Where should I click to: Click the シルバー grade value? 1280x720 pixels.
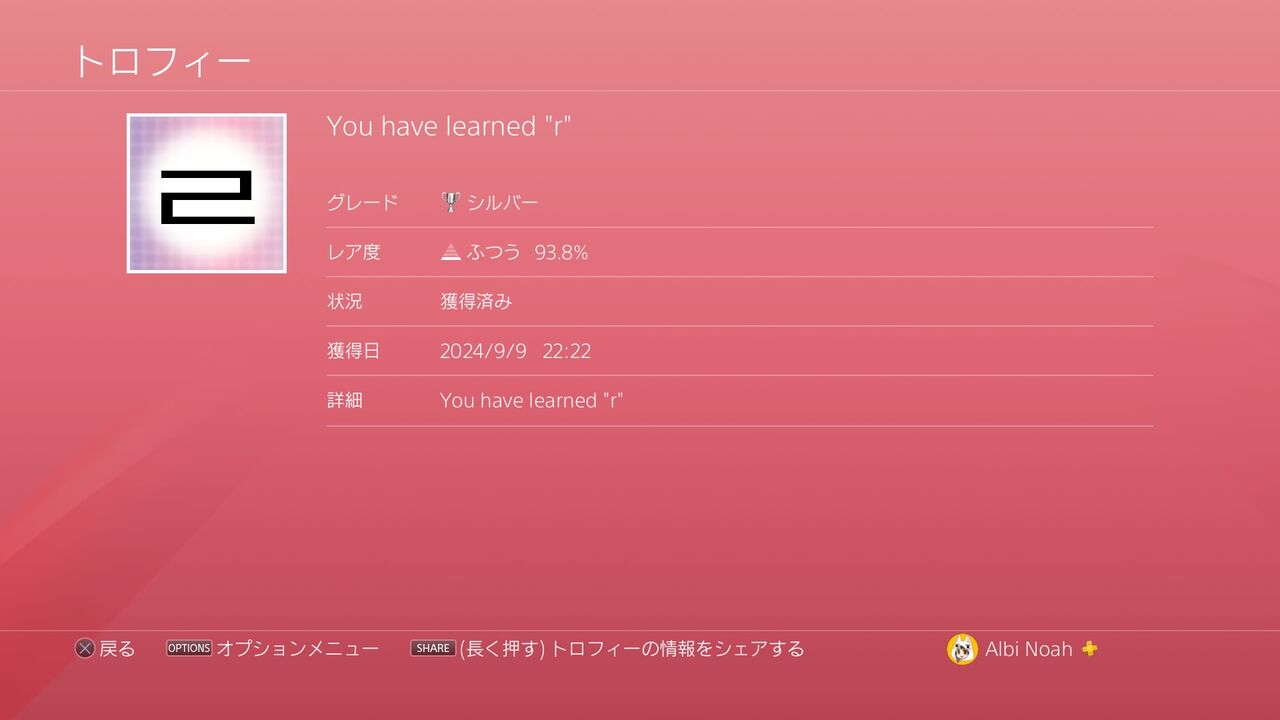click(503, 202)
